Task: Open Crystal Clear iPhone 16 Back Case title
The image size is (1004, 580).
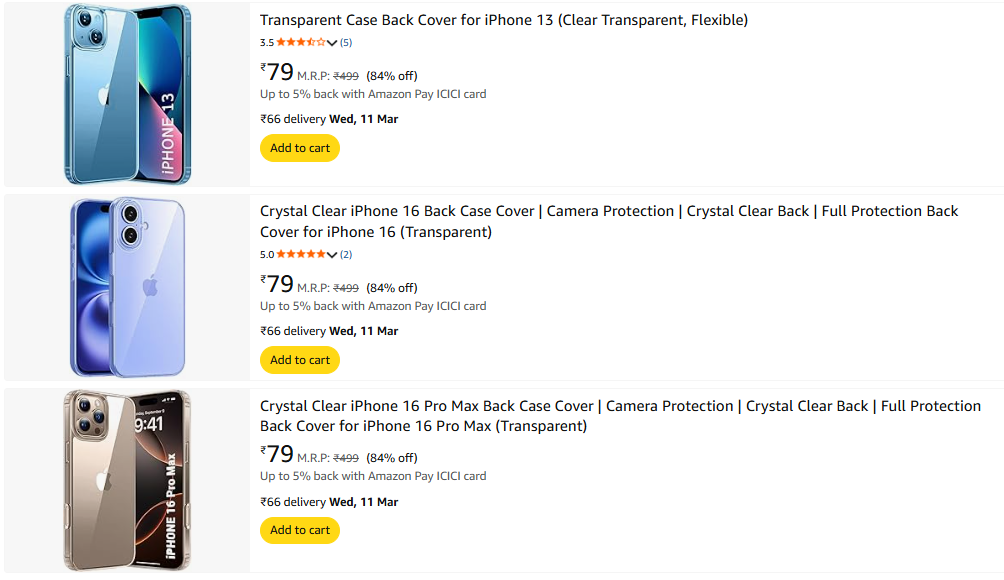Action: 608,211
